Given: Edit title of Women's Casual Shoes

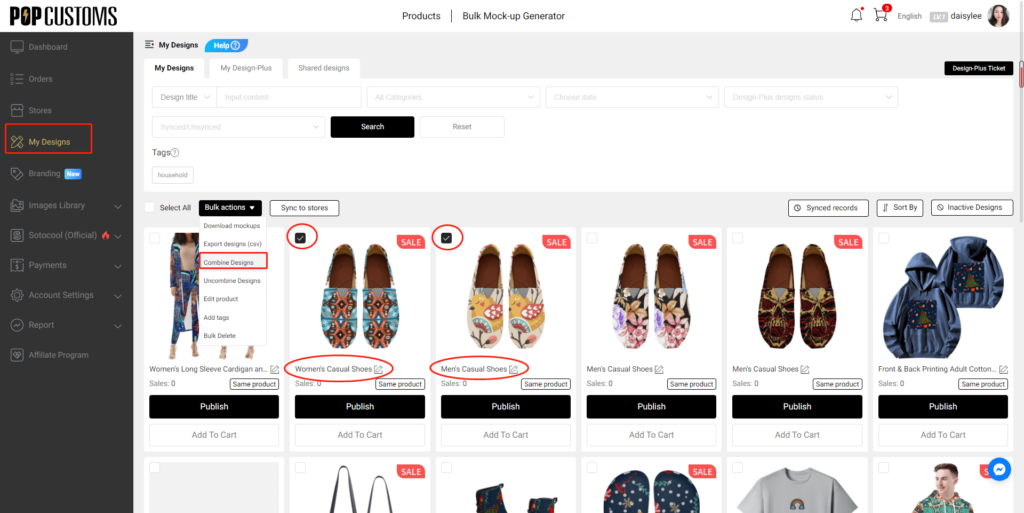Looking at the screenshot, I should click(379, 369).
